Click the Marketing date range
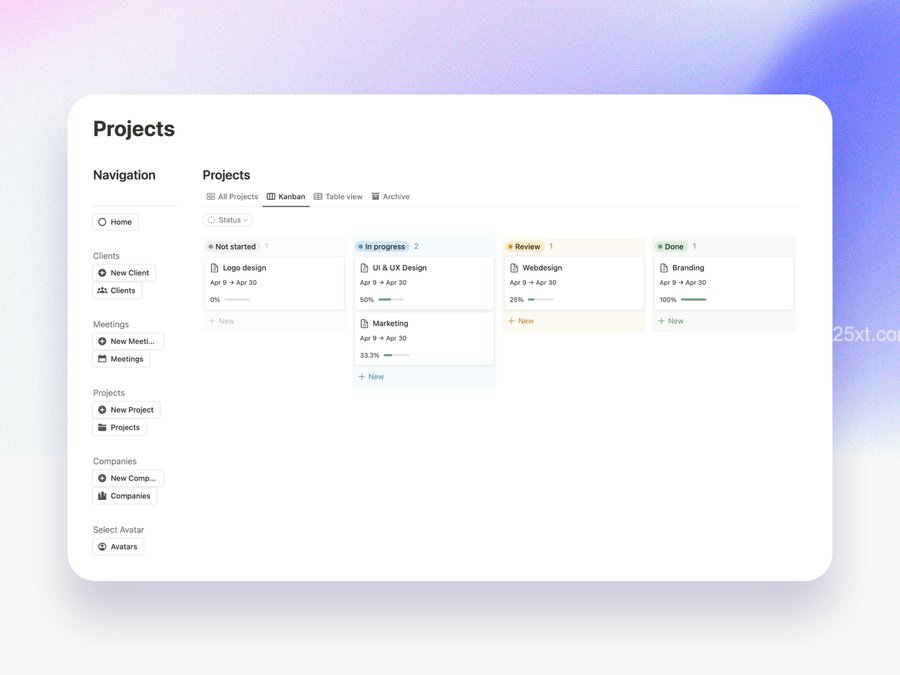900x675 pixels. coord(383,339)
